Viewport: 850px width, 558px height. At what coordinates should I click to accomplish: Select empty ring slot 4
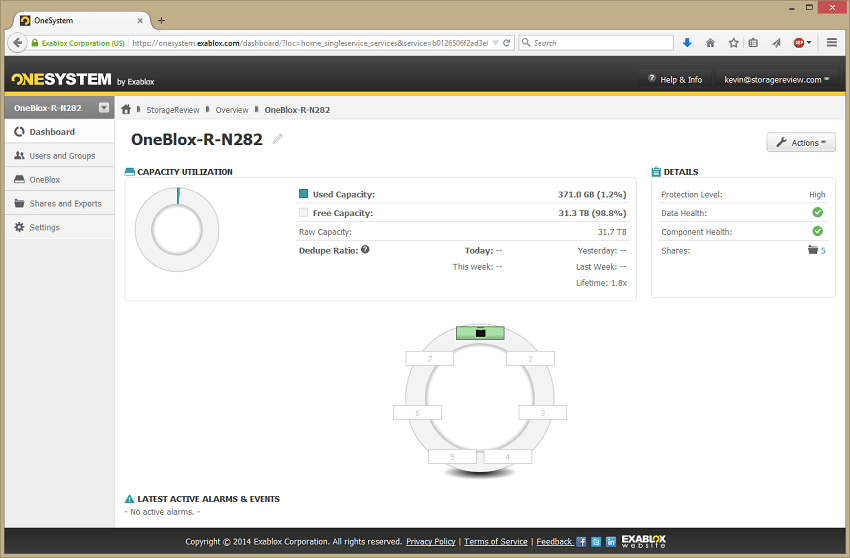507,457
